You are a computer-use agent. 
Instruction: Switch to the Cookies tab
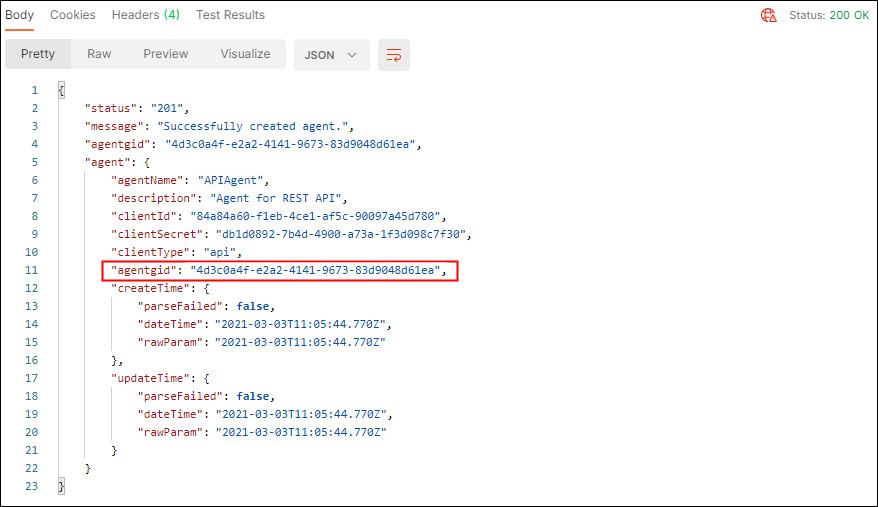point(73,15)
